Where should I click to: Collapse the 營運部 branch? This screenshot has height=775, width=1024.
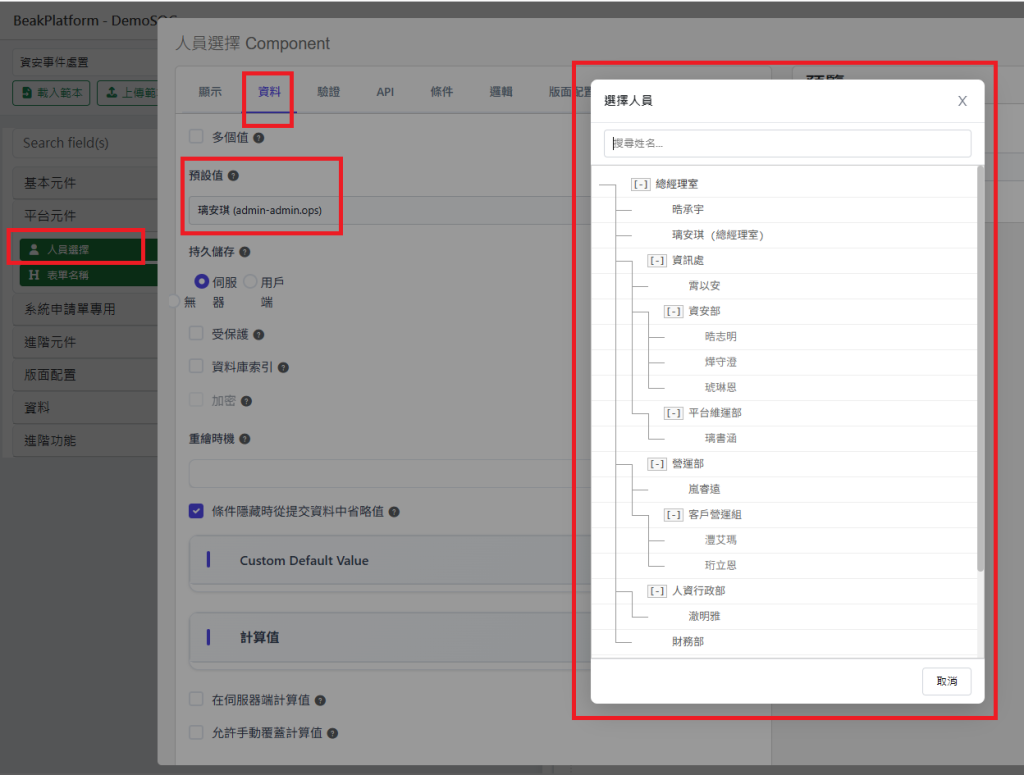657,464
